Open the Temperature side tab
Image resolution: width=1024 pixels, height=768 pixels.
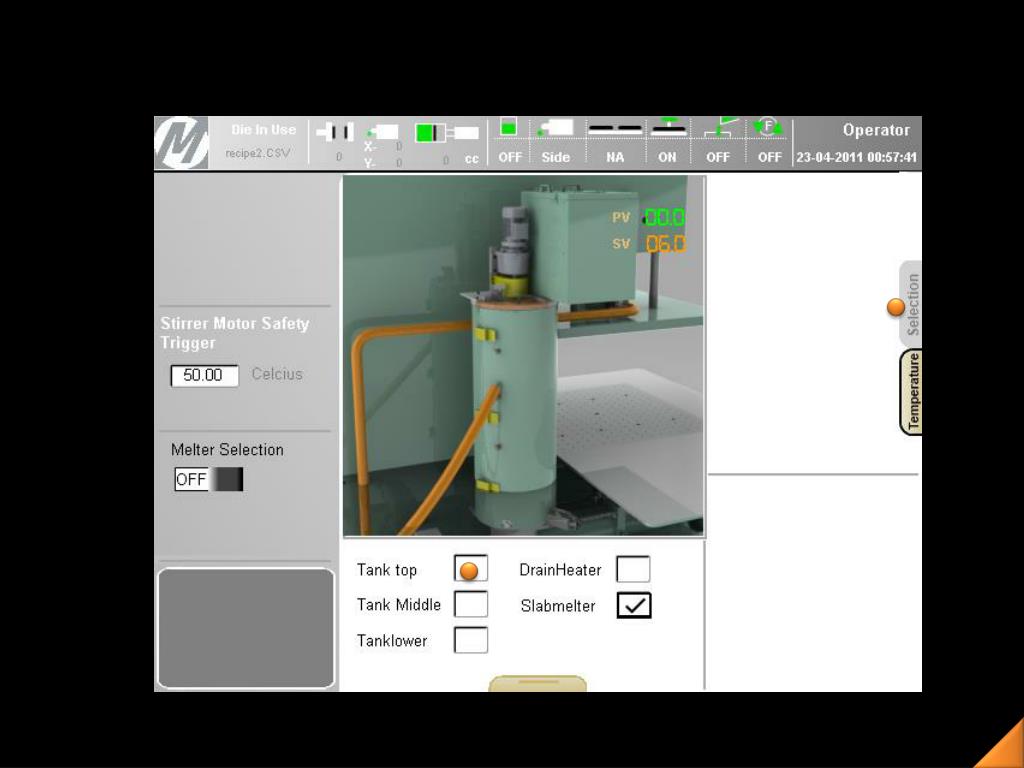pos(912,392)
